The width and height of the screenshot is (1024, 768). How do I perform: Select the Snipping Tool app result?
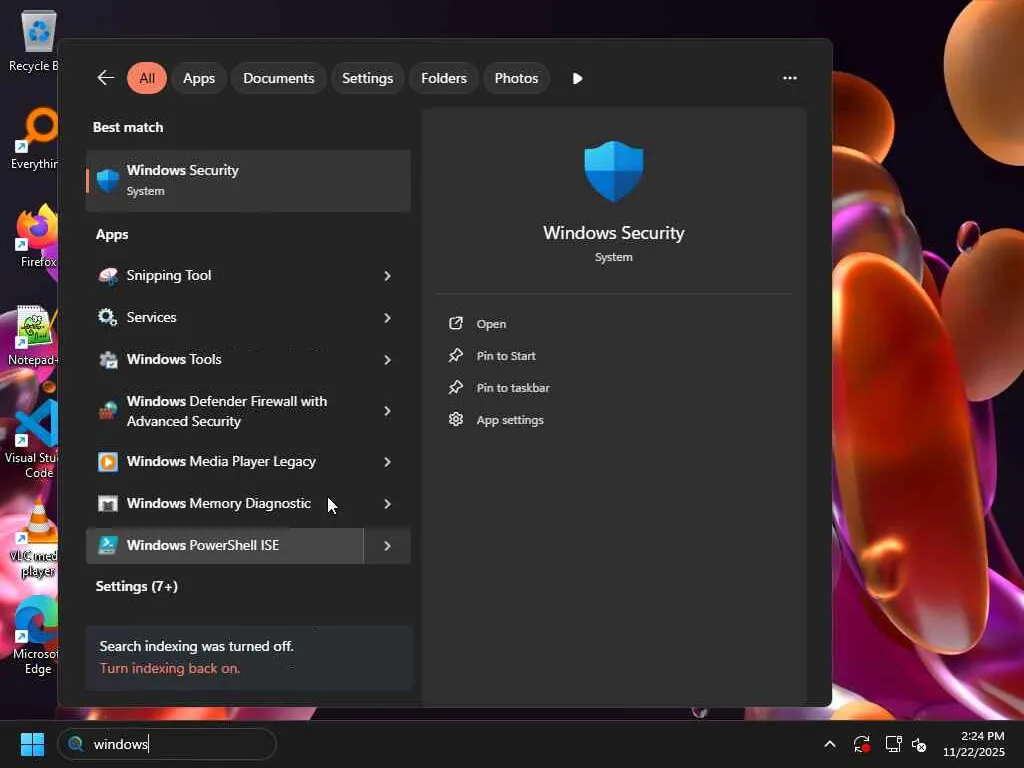(248, 276)
